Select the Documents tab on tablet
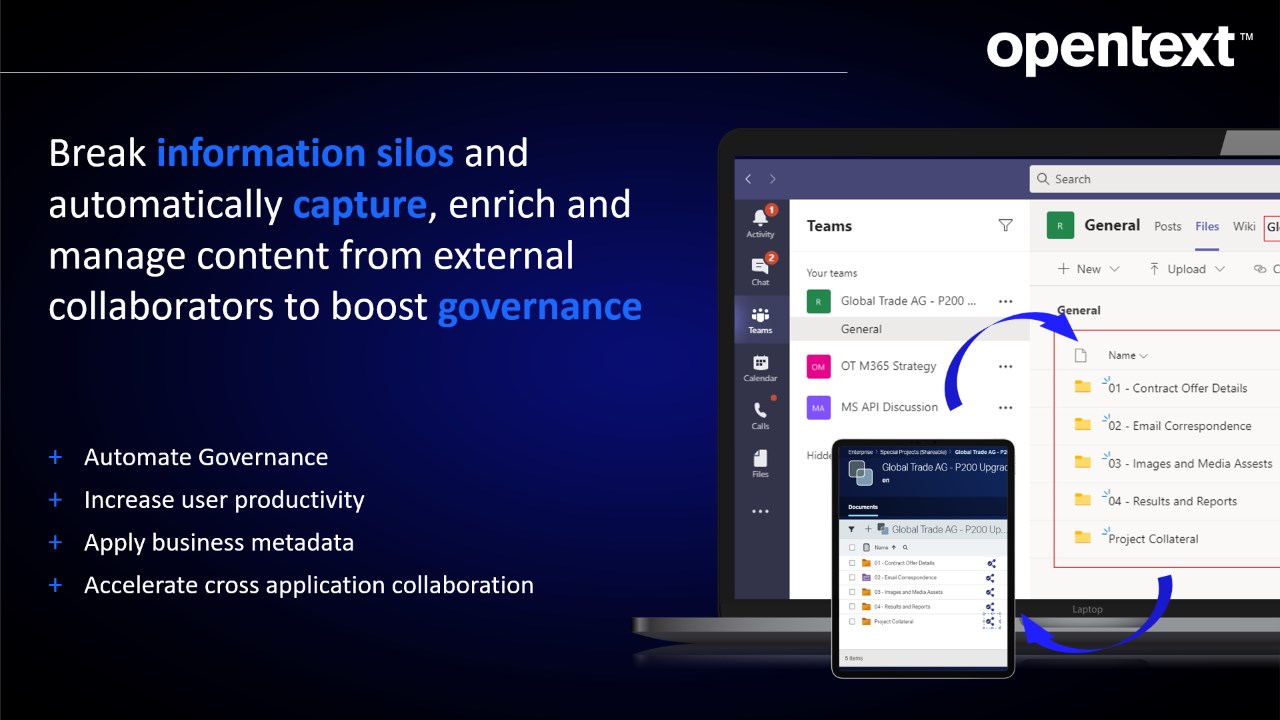Viewport: 1280px width, 720px height. click(863, 507)
